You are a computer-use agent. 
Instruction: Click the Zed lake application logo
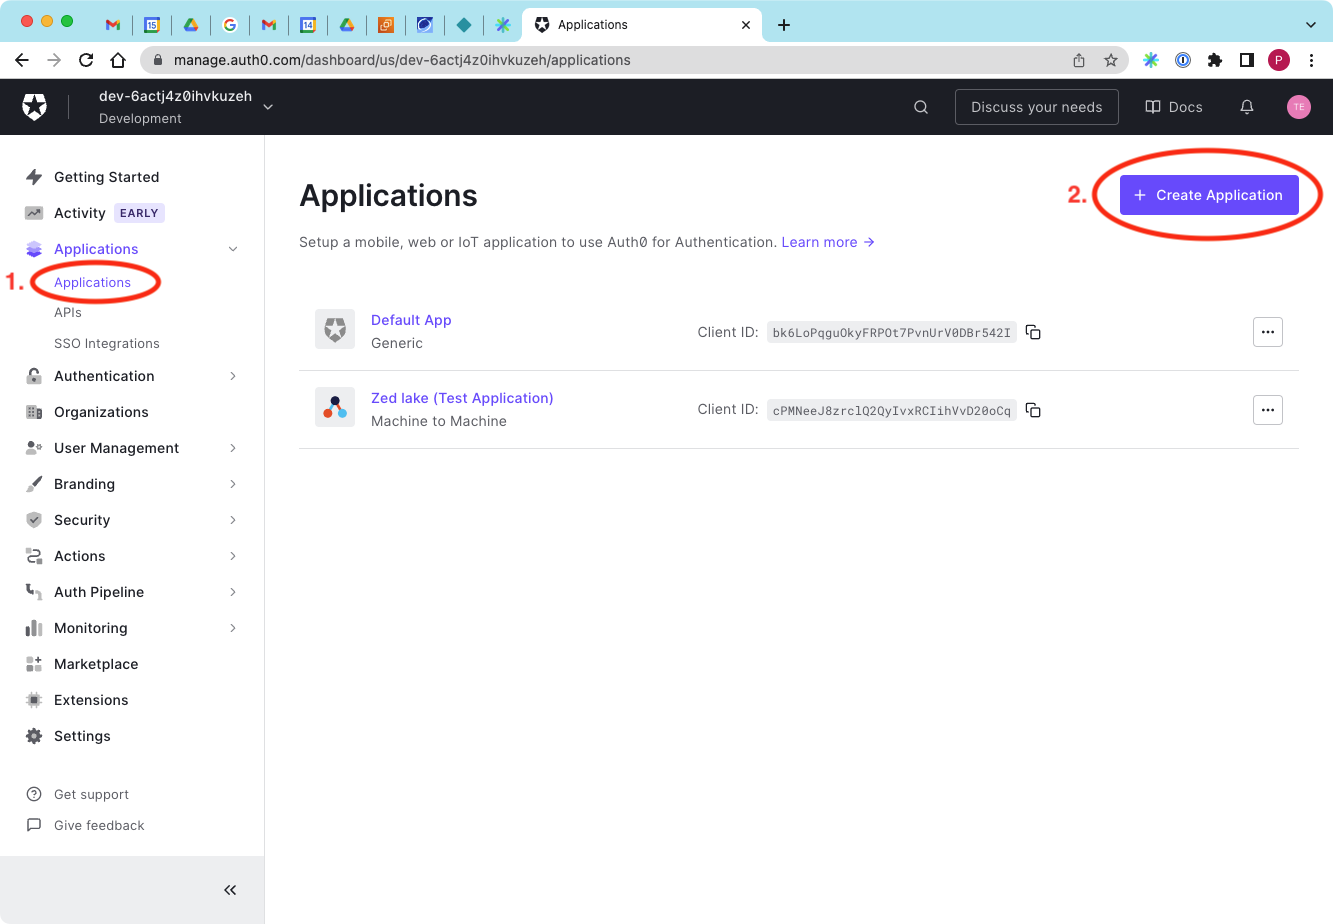(335, 407)
